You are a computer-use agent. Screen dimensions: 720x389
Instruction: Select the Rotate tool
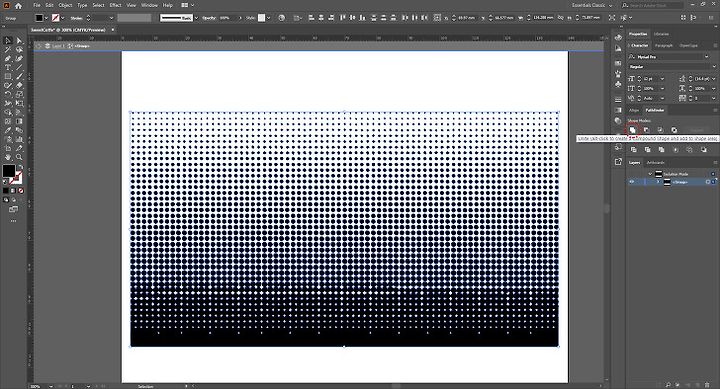click(7, 95)
